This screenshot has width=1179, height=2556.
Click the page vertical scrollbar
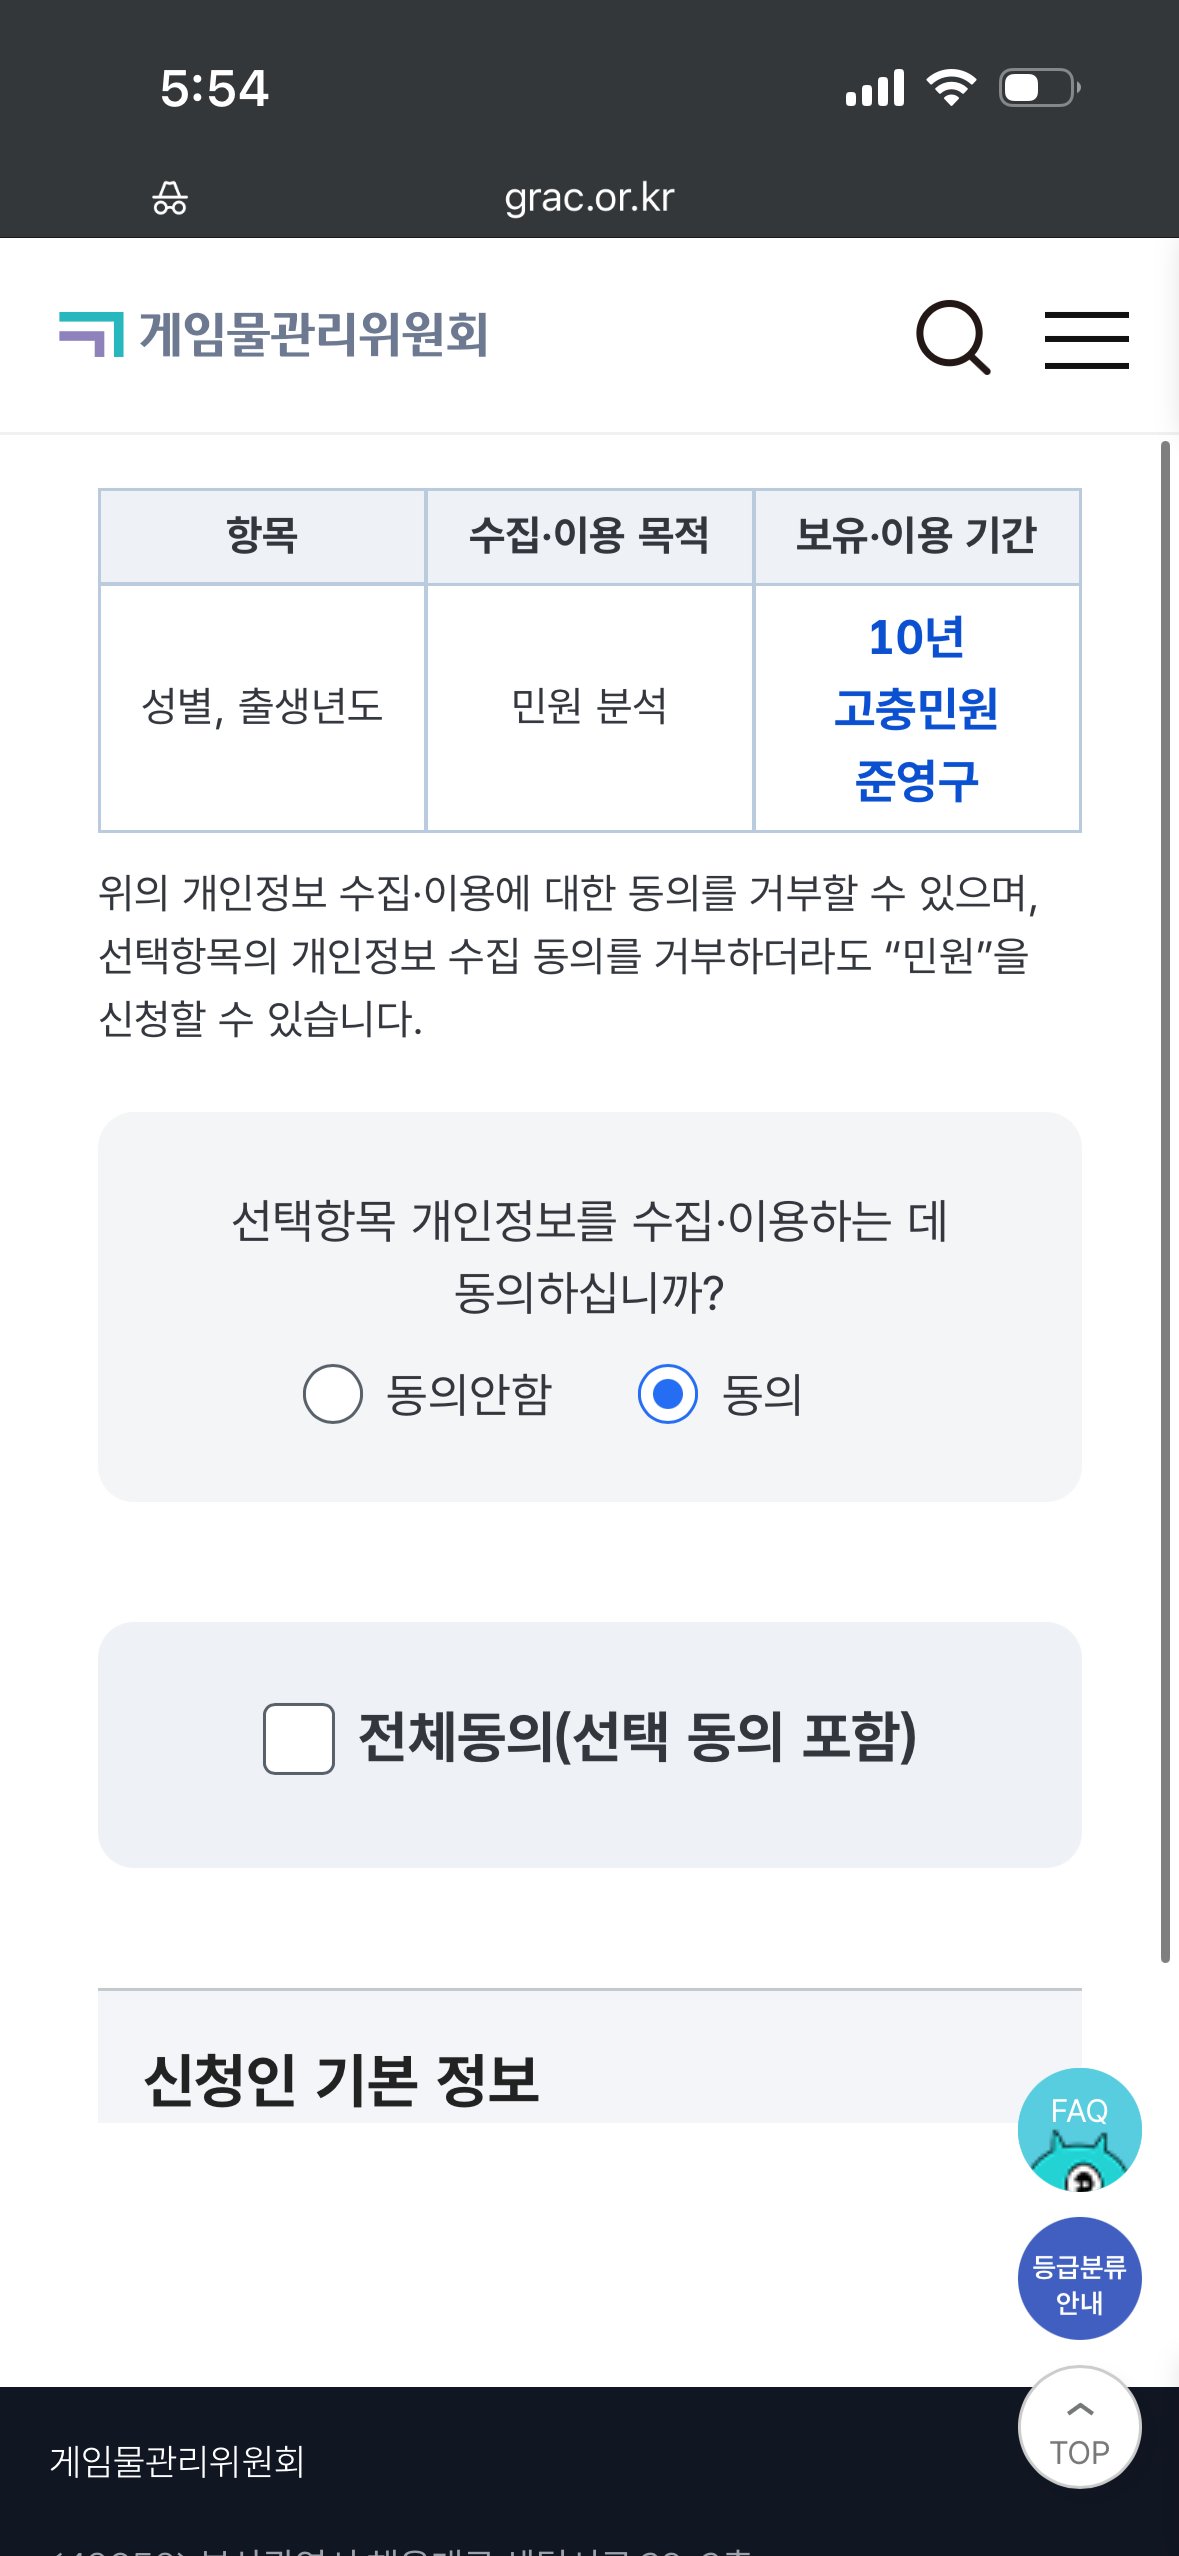click(1165, 1200)
